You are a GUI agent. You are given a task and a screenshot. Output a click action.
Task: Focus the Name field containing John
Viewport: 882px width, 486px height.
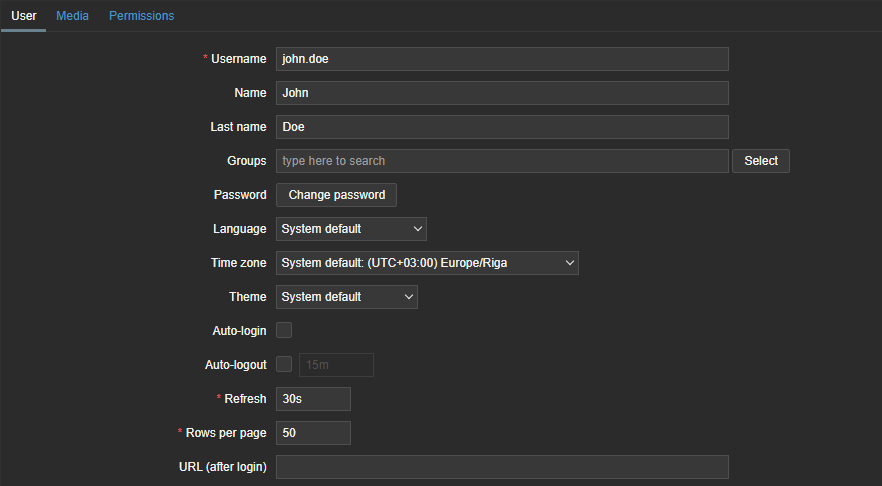tap(502, 93)
